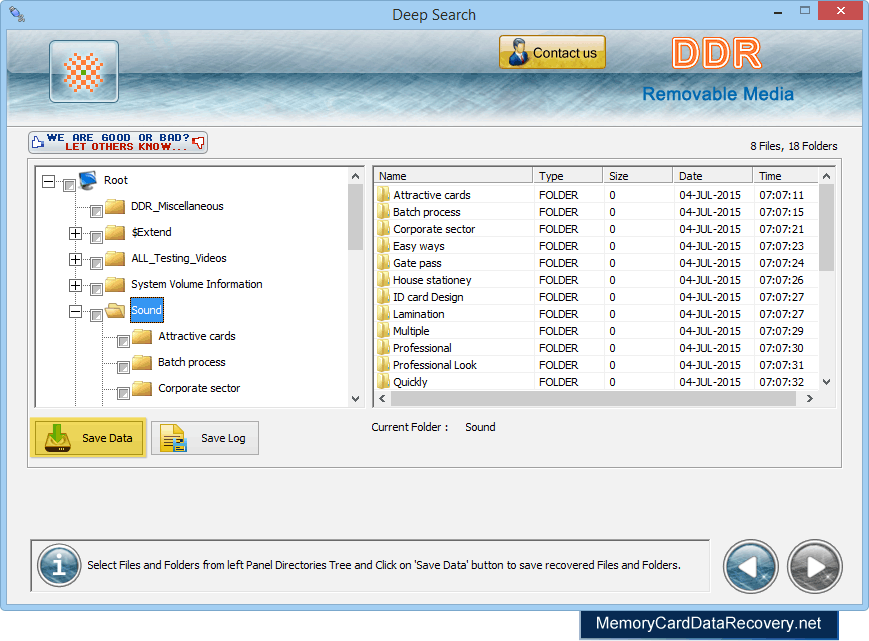The width and height of the screenshot is (869, 641).
Task: Collapse the Sound tree node
Action: coord(75,311)
